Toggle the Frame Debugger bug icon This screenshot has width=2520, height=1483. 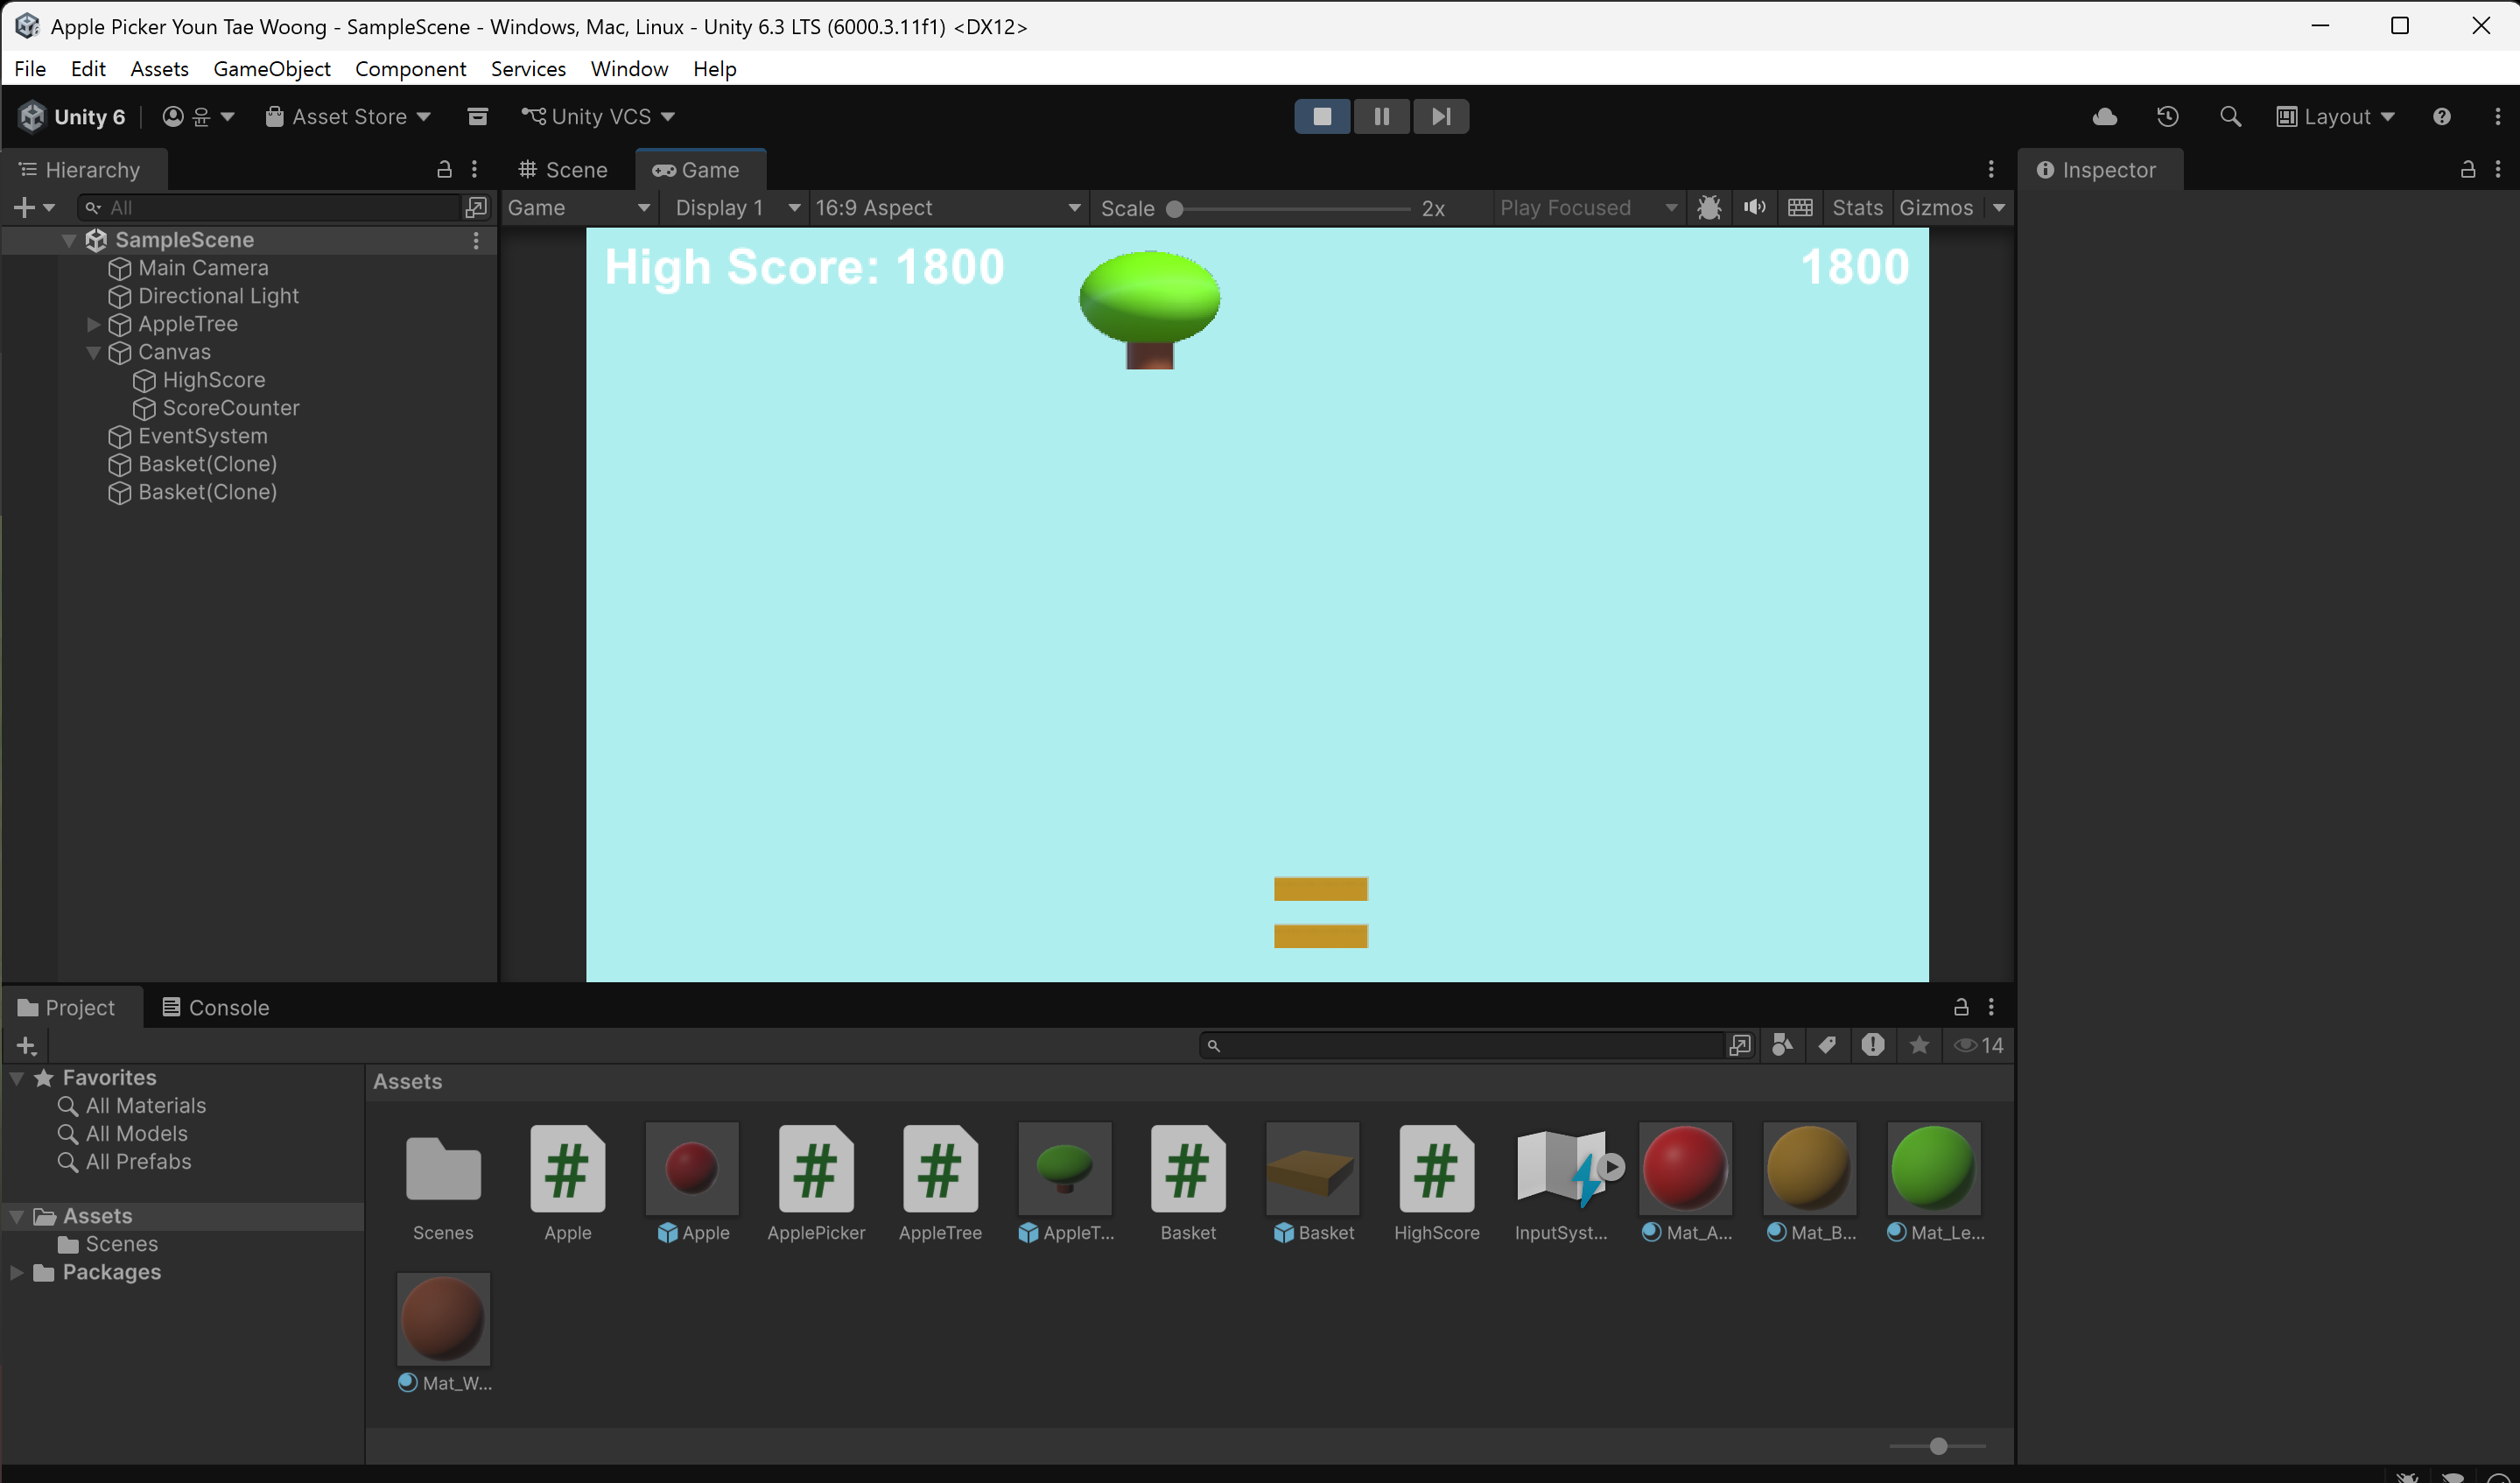tap(1709, 207)
